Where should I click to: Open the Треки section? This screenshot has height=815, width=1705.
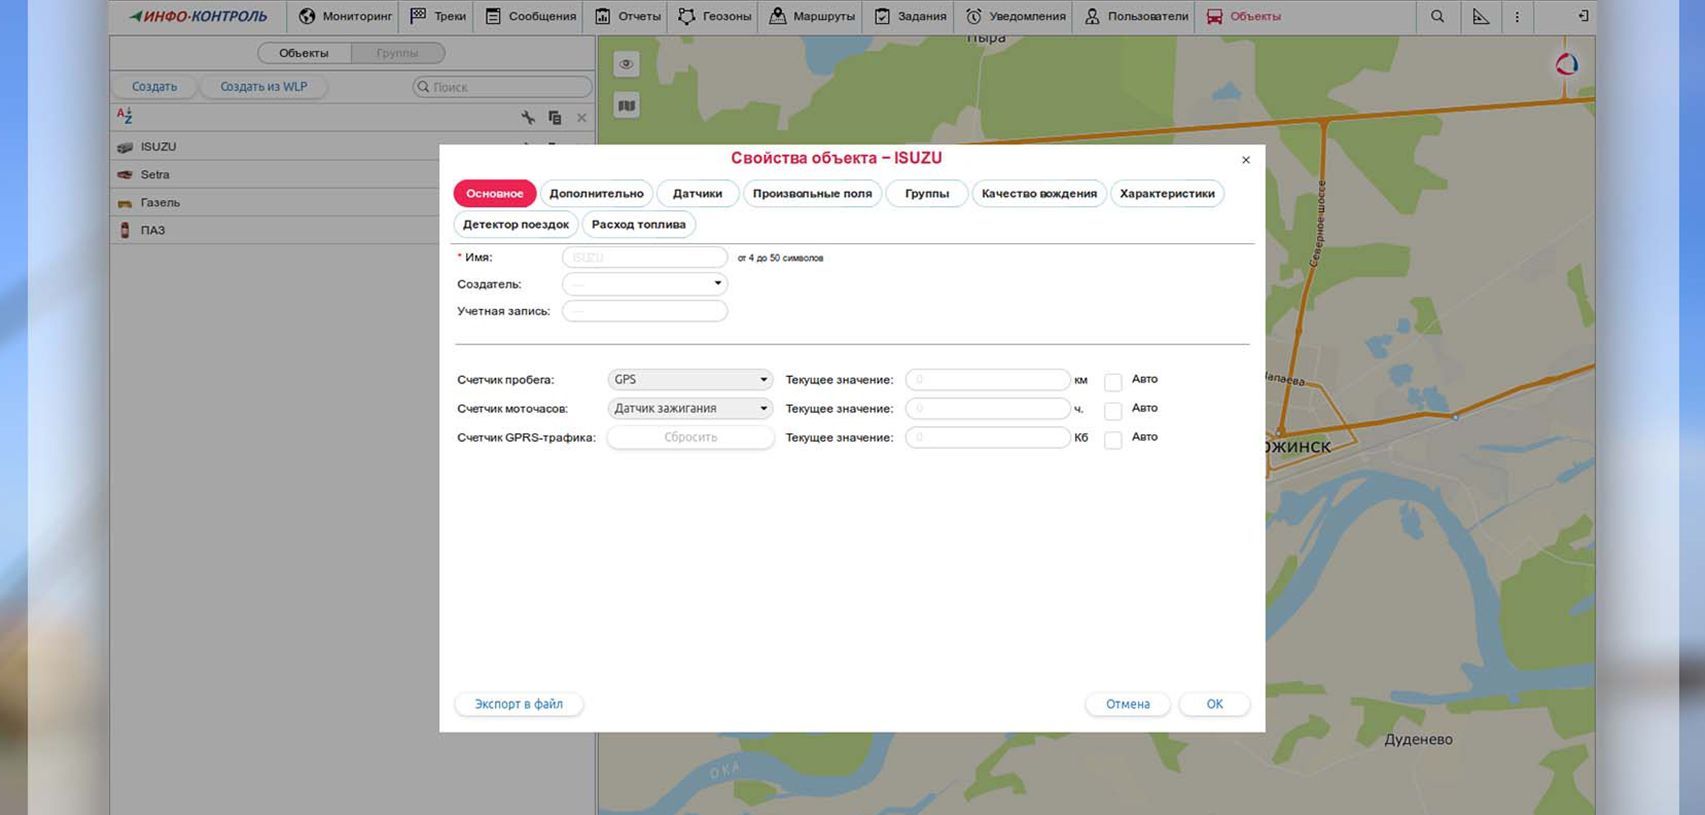438,16
